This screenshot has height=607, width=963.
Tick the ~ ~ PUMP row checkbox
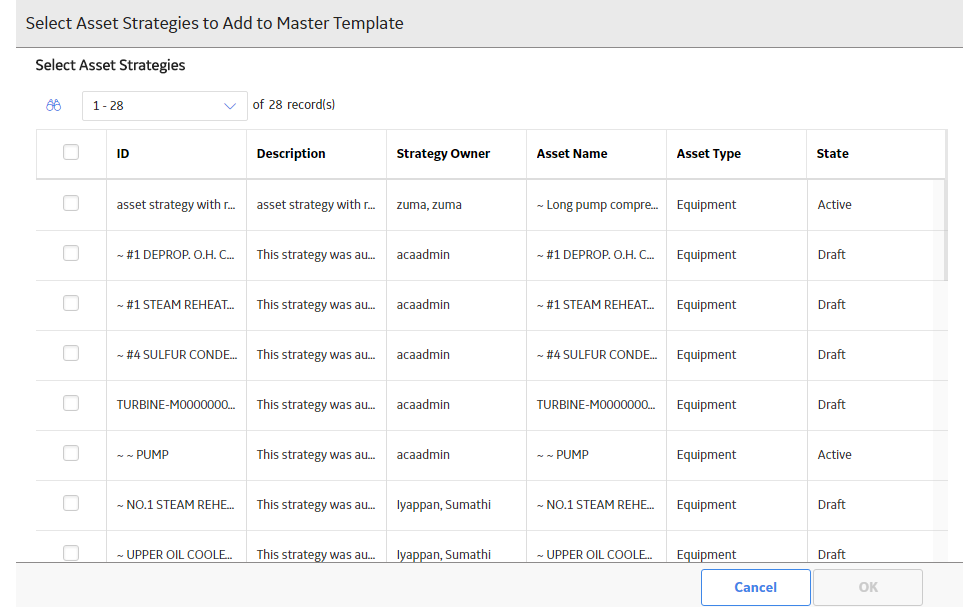71,453
